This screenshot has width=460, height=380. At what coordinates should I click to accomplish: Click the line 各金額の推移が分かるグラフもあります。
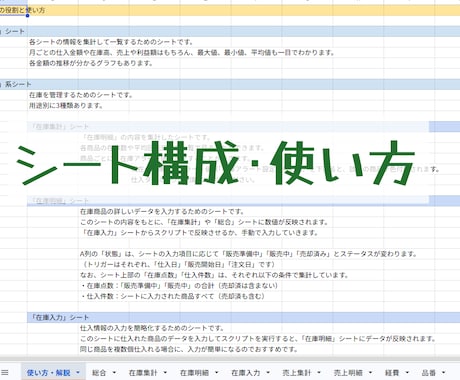point(91,63)
